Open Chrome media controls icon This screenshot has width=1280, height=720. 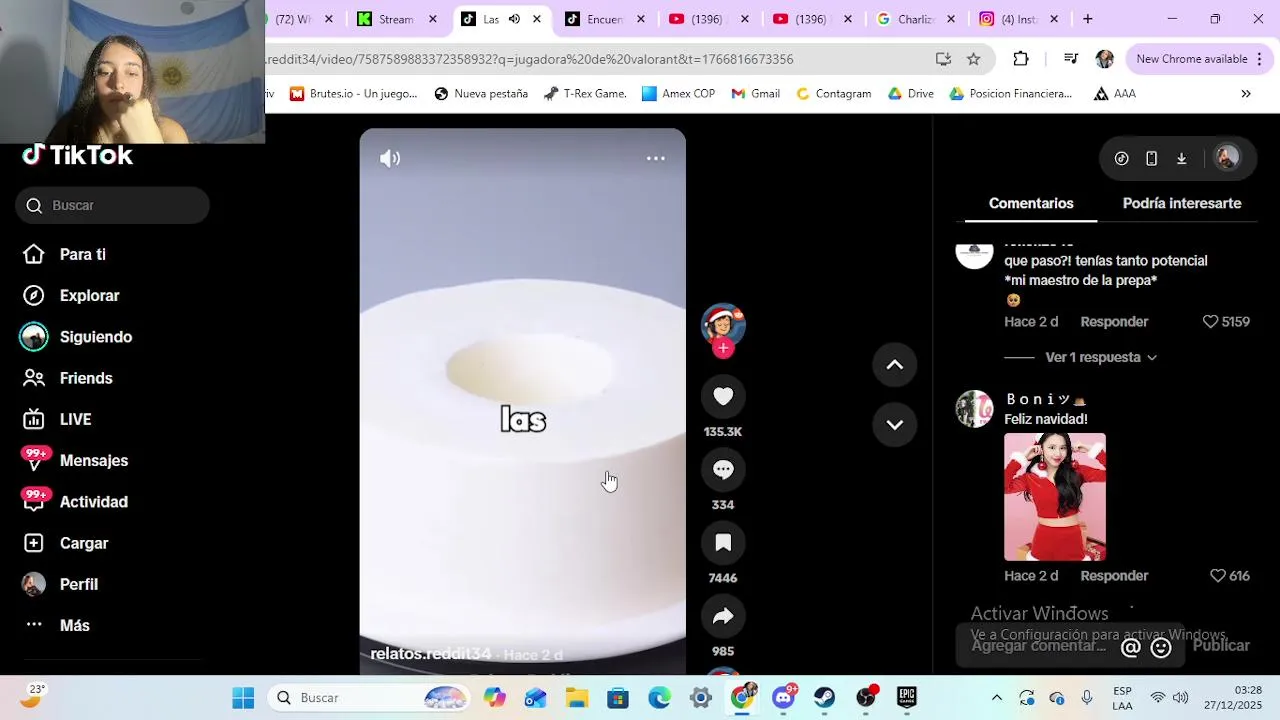coord(1070,59)
